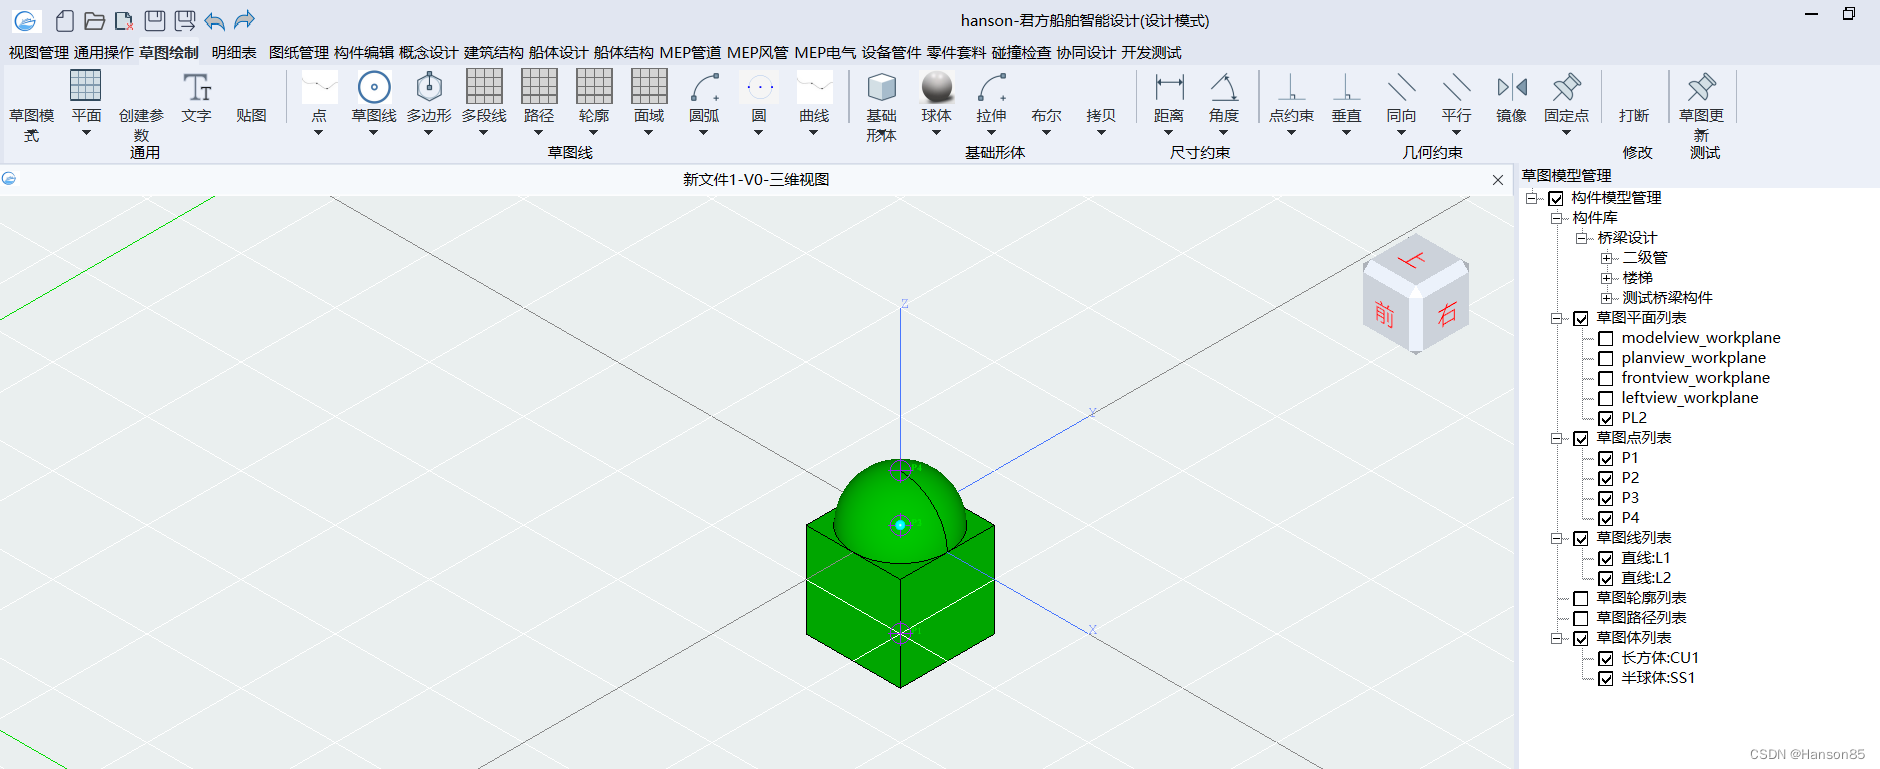Collapse the 草图点列表 tree node
Viewport: 1880px width, 769px height.
click(1556, 438)
